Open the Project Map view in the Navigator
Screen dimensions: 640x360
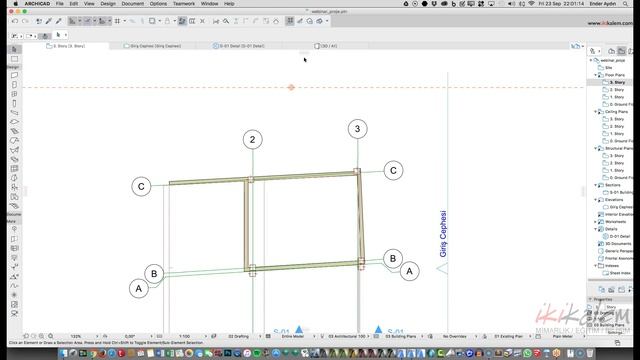611,51
